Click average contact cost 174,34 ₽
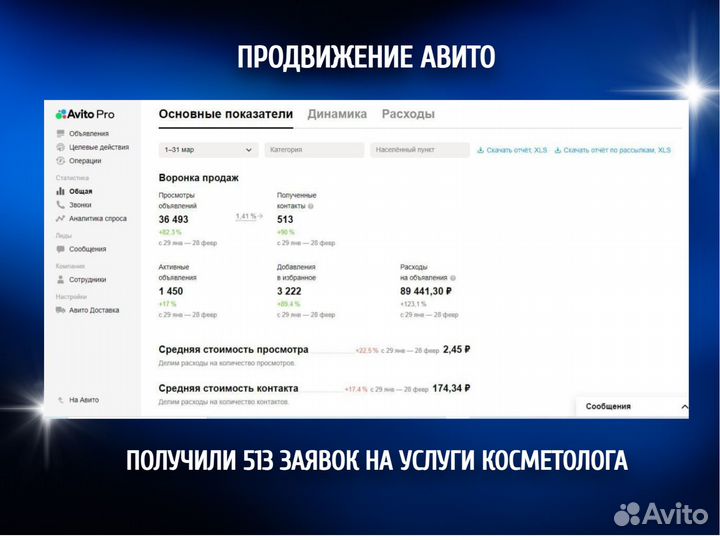This screenshot has height=540, width=720. pos(451,388)
